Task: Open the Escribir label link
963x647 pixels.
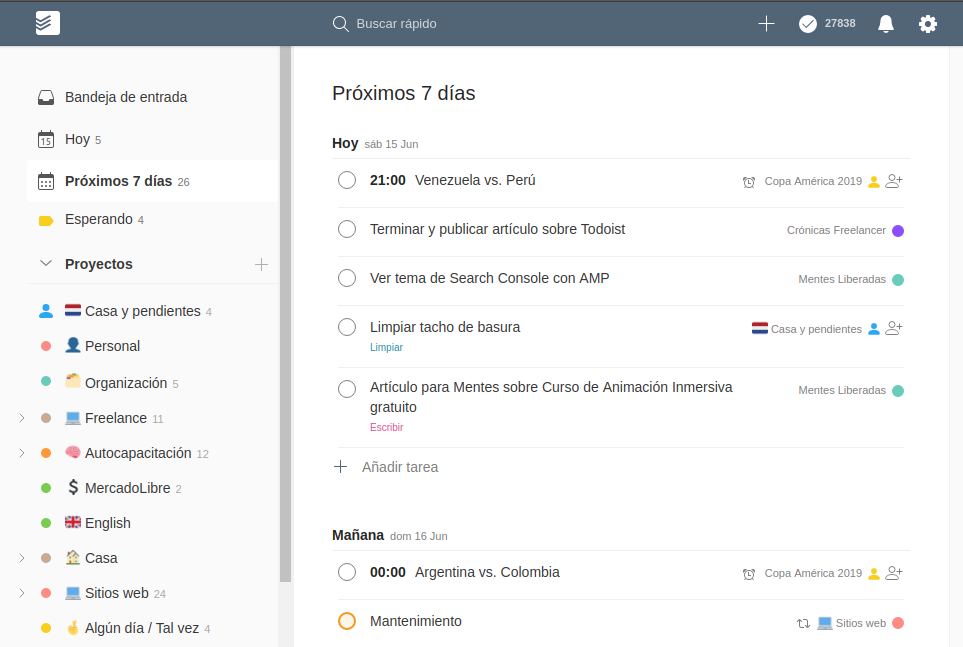Action: click(386, 427)
